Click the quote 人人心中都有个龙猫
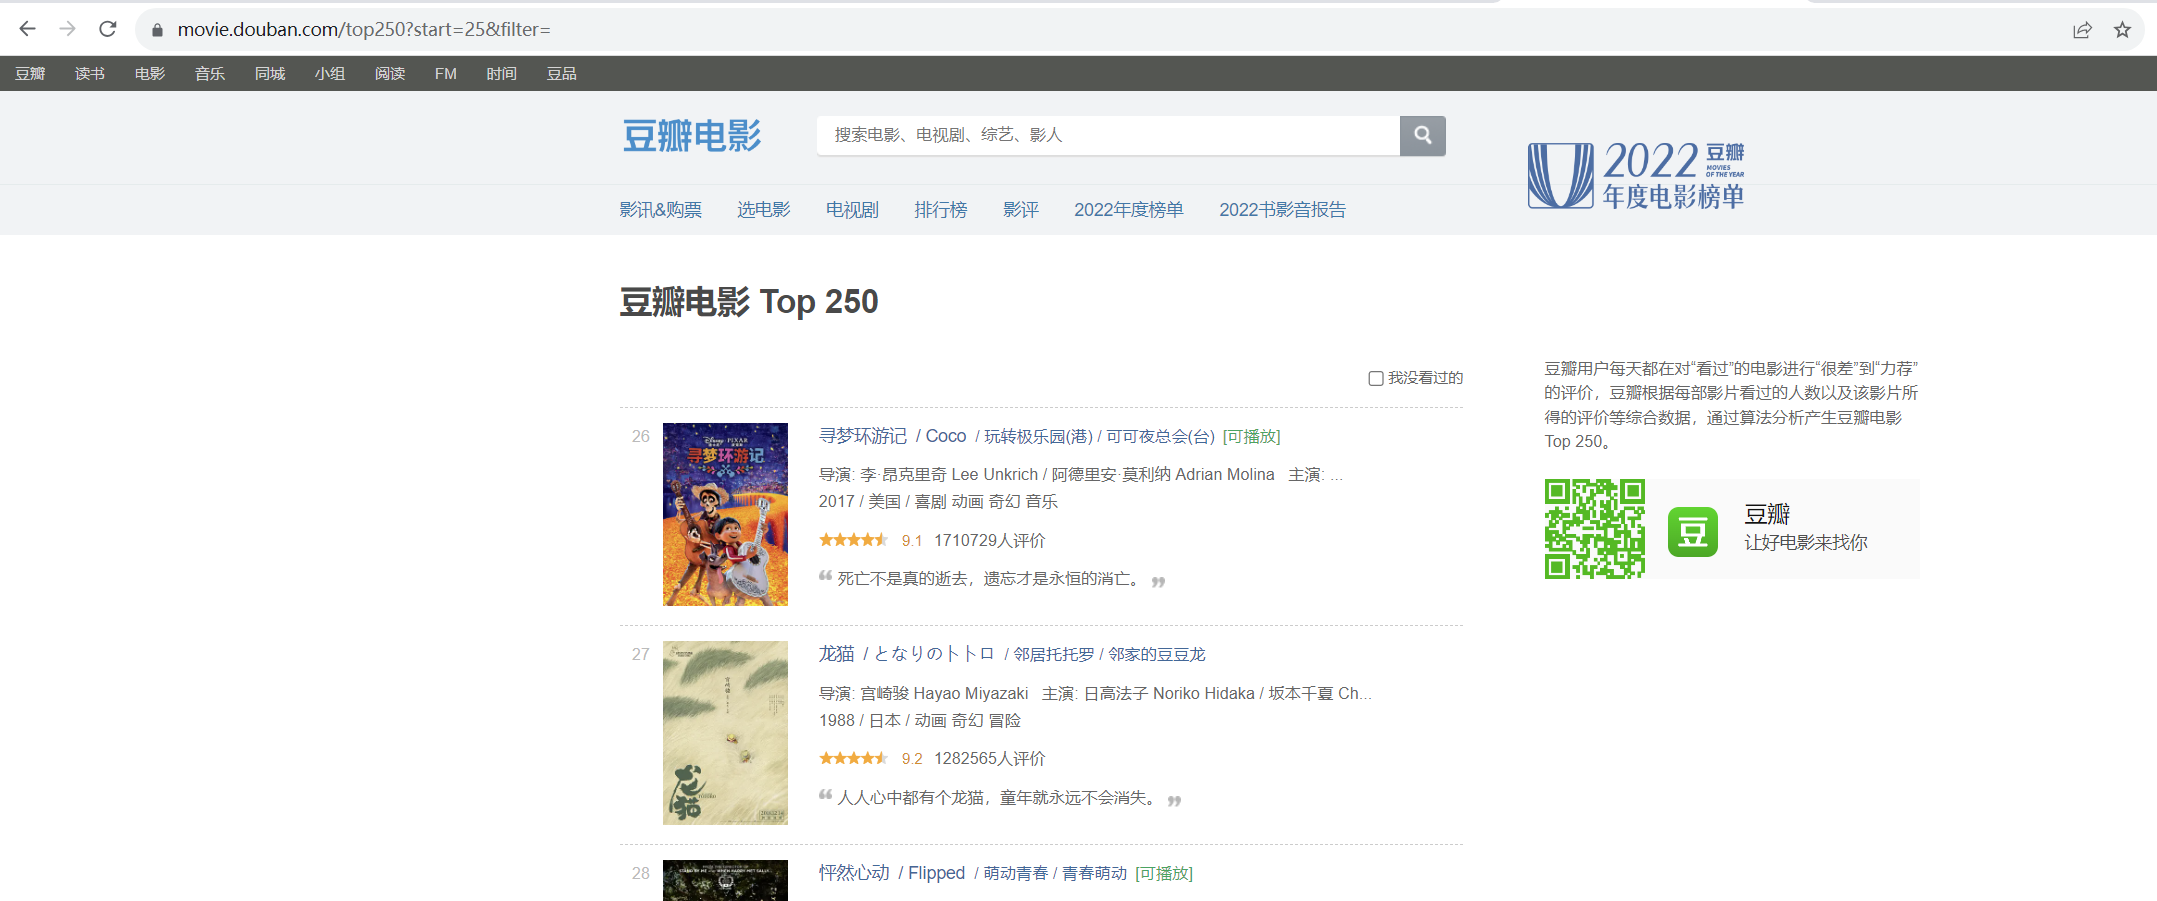The height and width of the screenshot is (901, 2157). (x=999, y=798)
